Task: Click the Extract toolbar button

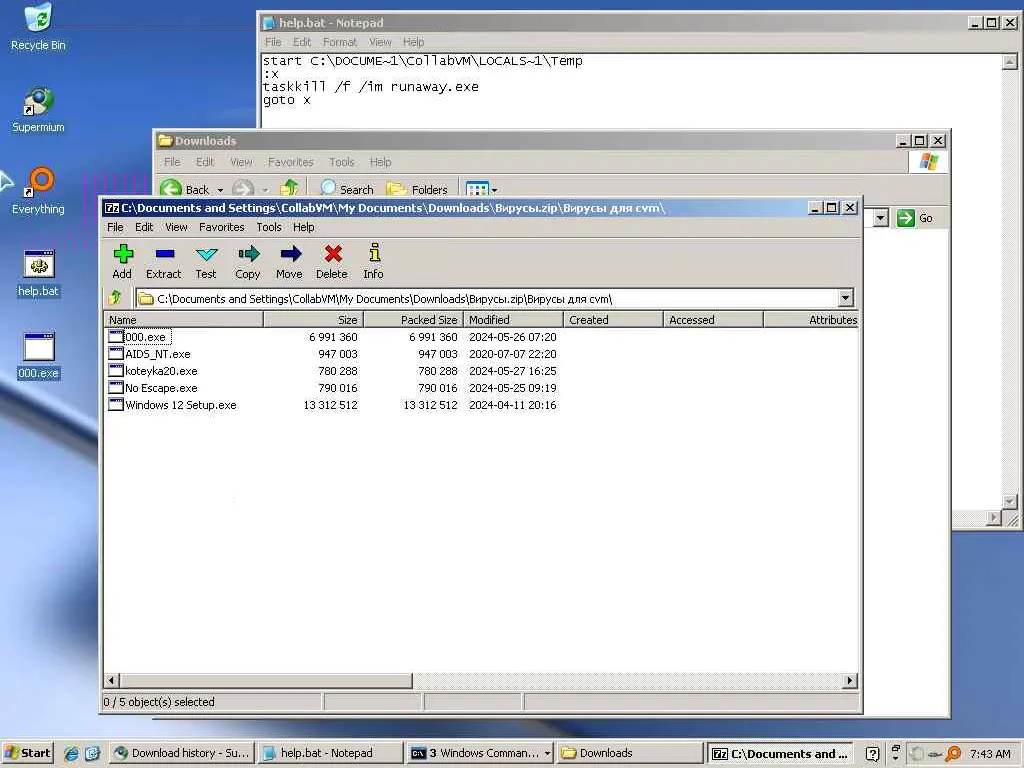Action: tap(163, 261)
